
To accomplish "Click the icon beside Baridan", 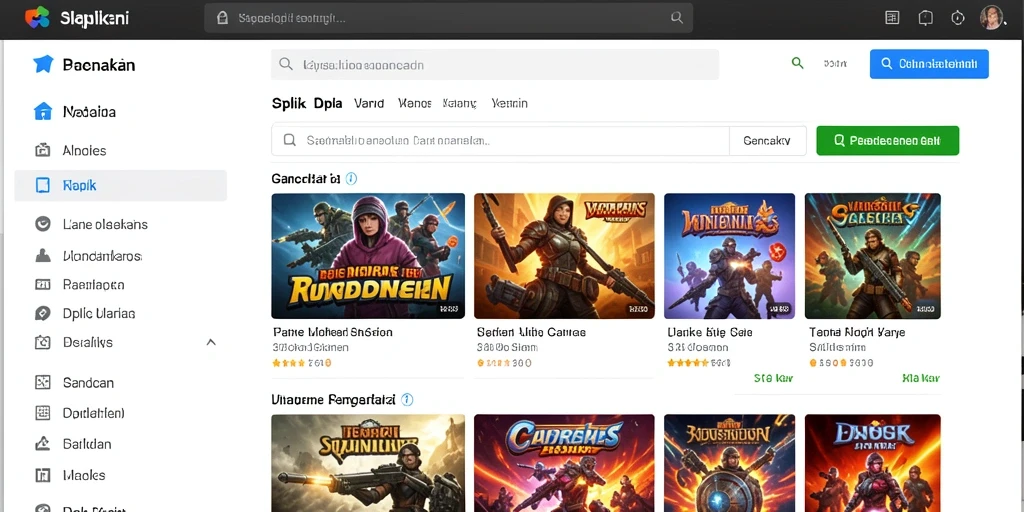I will 42,444.
